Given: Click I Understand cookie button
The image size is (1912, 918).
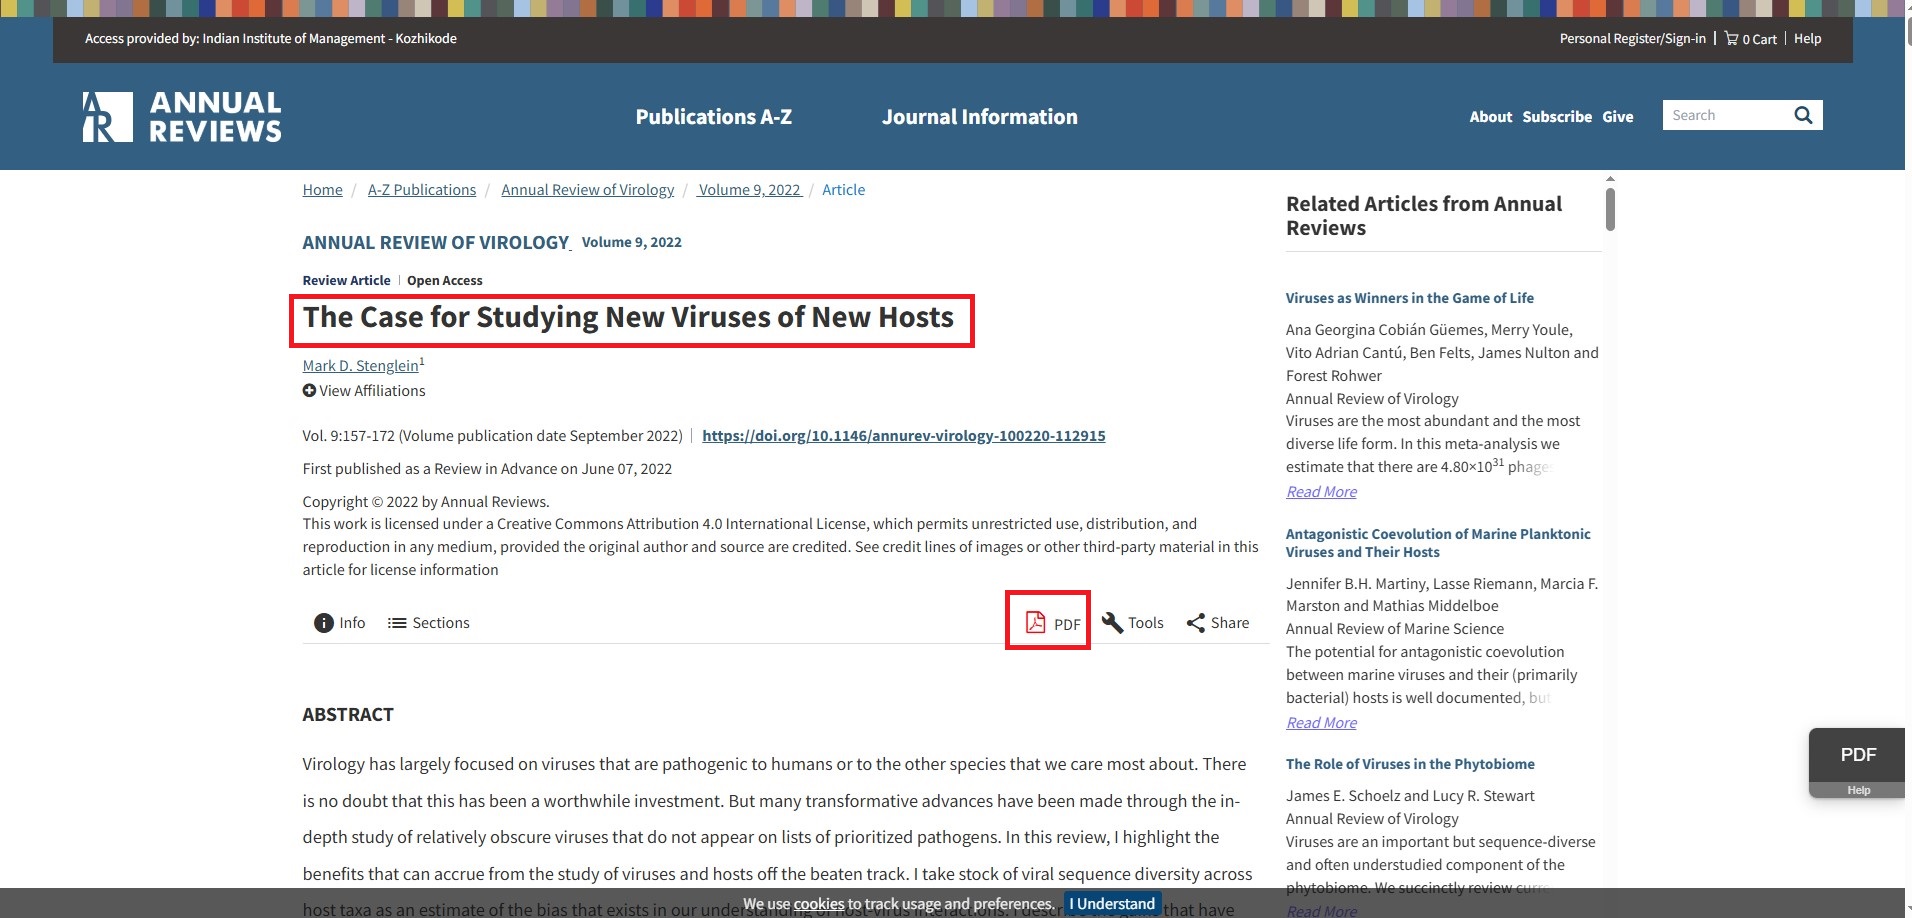Looking at the screenshot, I should [1111, 904].
